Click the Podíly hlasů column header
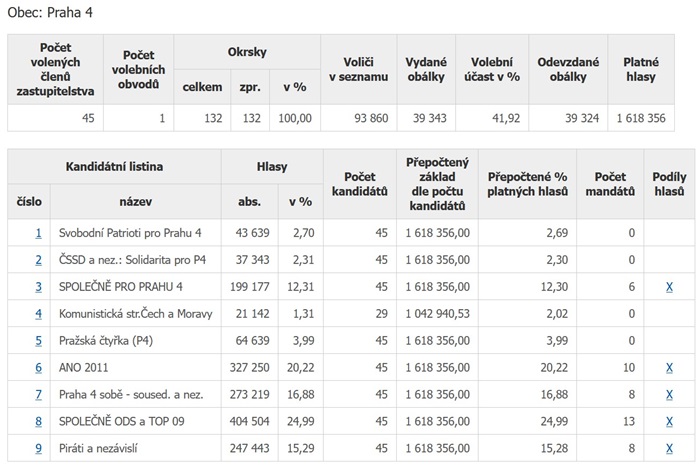 (x=669, y=184)
